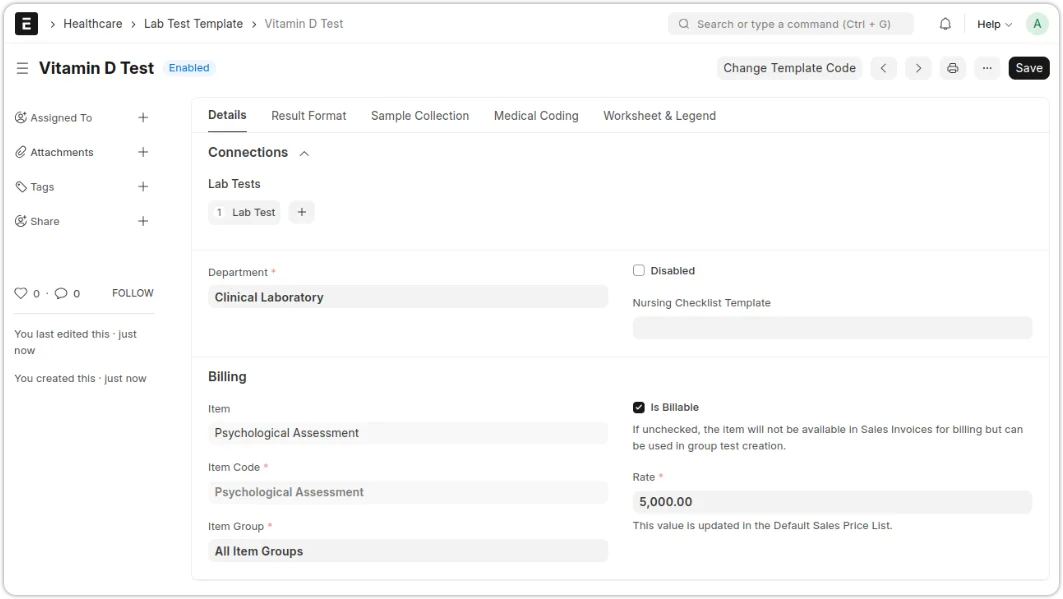
Task: Go to previous record arrow
Action: pyautogui.click(x=883, y=68)
